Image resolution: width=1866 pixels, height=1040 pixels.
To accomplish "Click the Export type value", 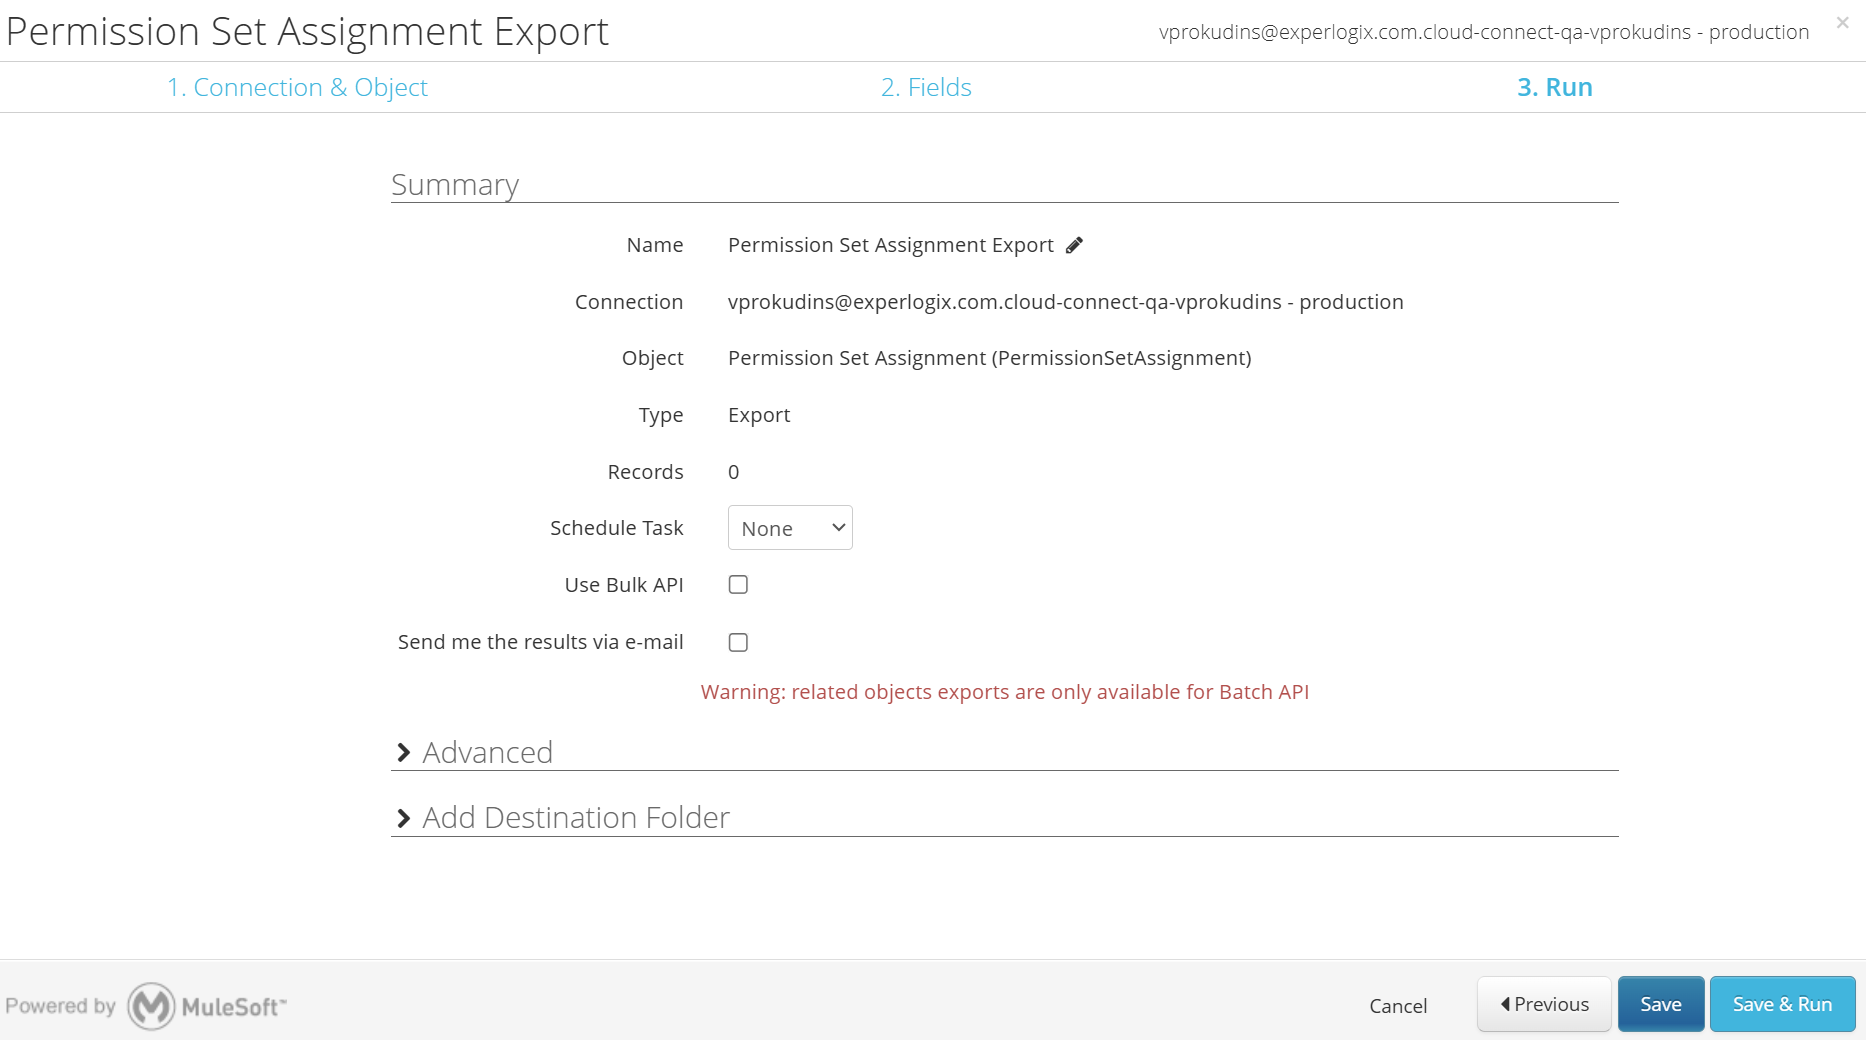I will [x=759, y=415].
